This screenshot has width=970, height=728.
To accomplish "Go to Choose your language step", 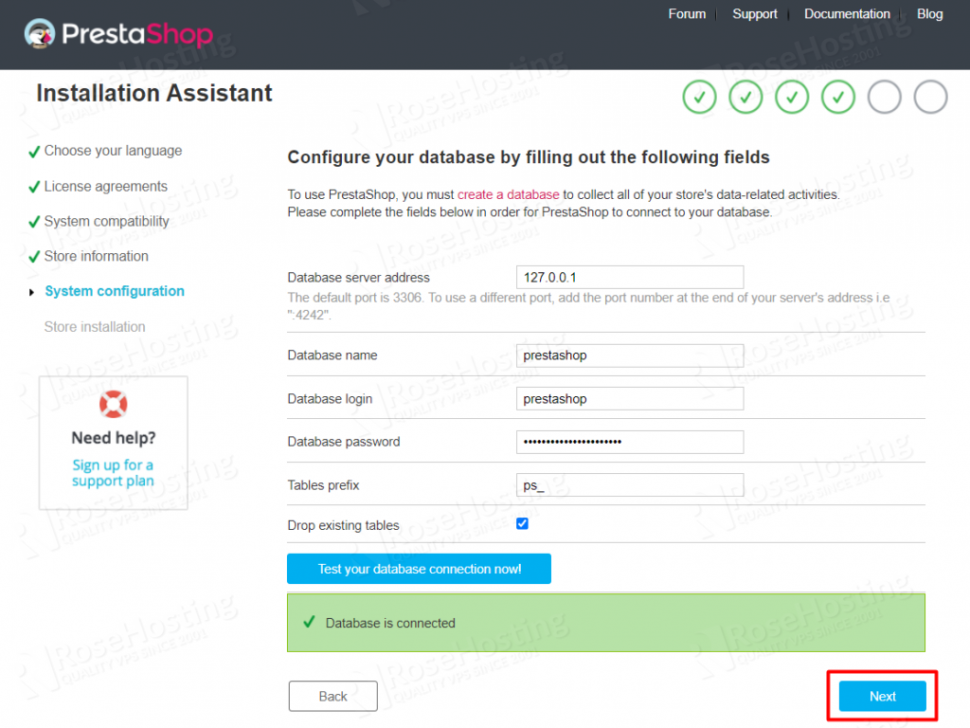I will [x=113, y=151].
